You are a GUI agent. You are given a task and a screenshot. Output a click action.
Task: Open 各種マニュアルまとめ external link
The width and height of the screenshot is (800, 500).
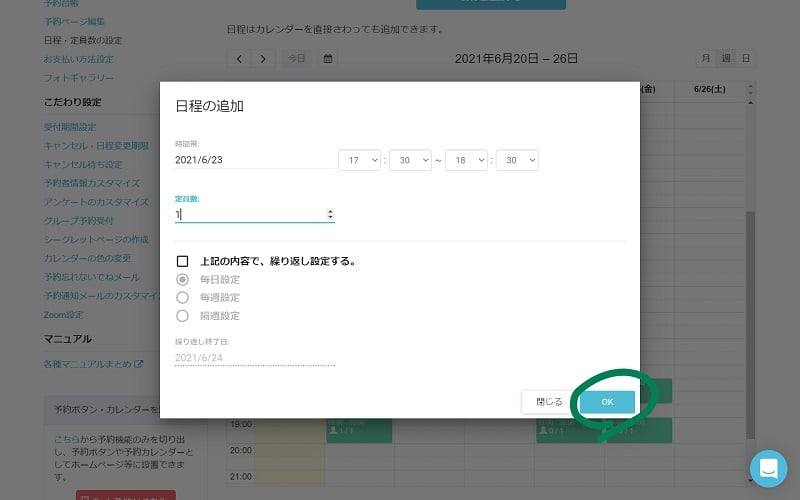pos(93,364)
